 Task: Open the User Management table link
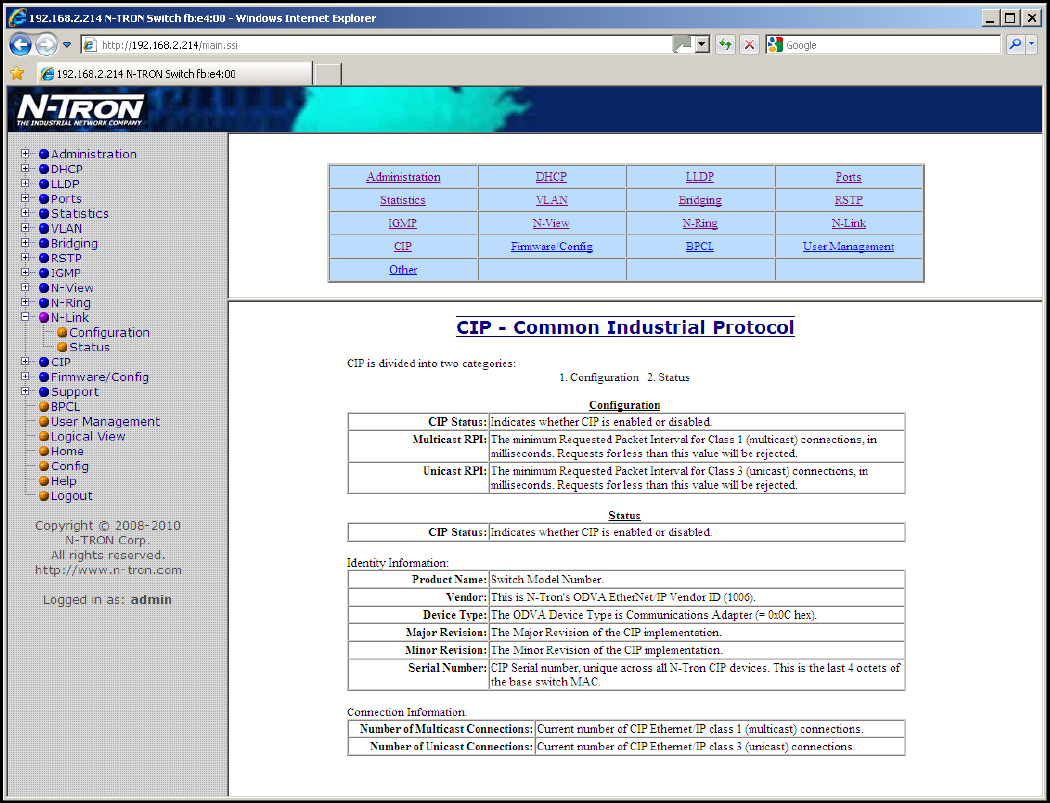pyautogui.click(x=848, y=246)
